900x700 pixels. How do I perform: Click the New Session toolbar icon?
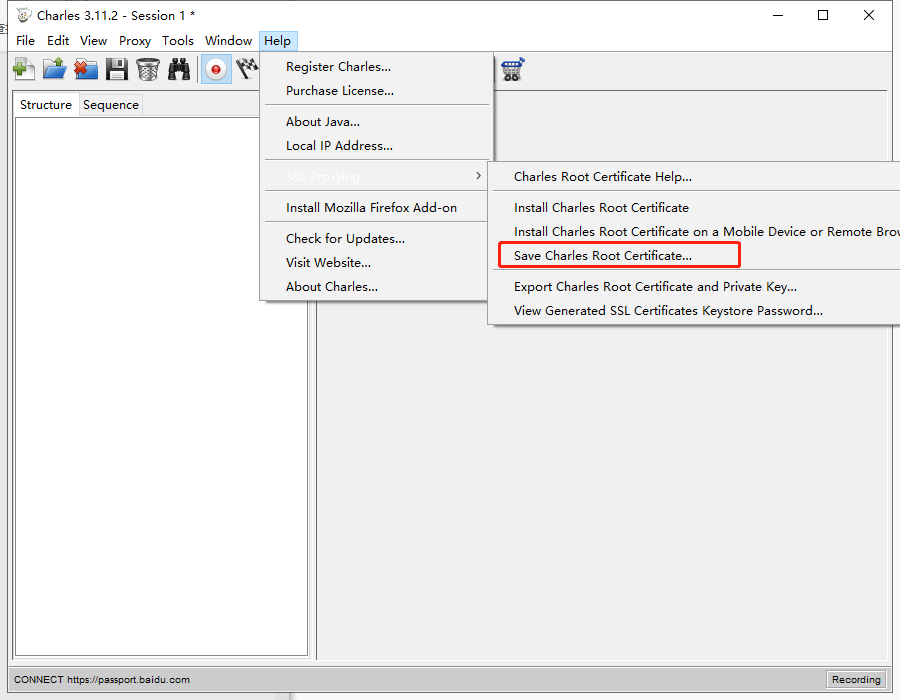[24, 69]
